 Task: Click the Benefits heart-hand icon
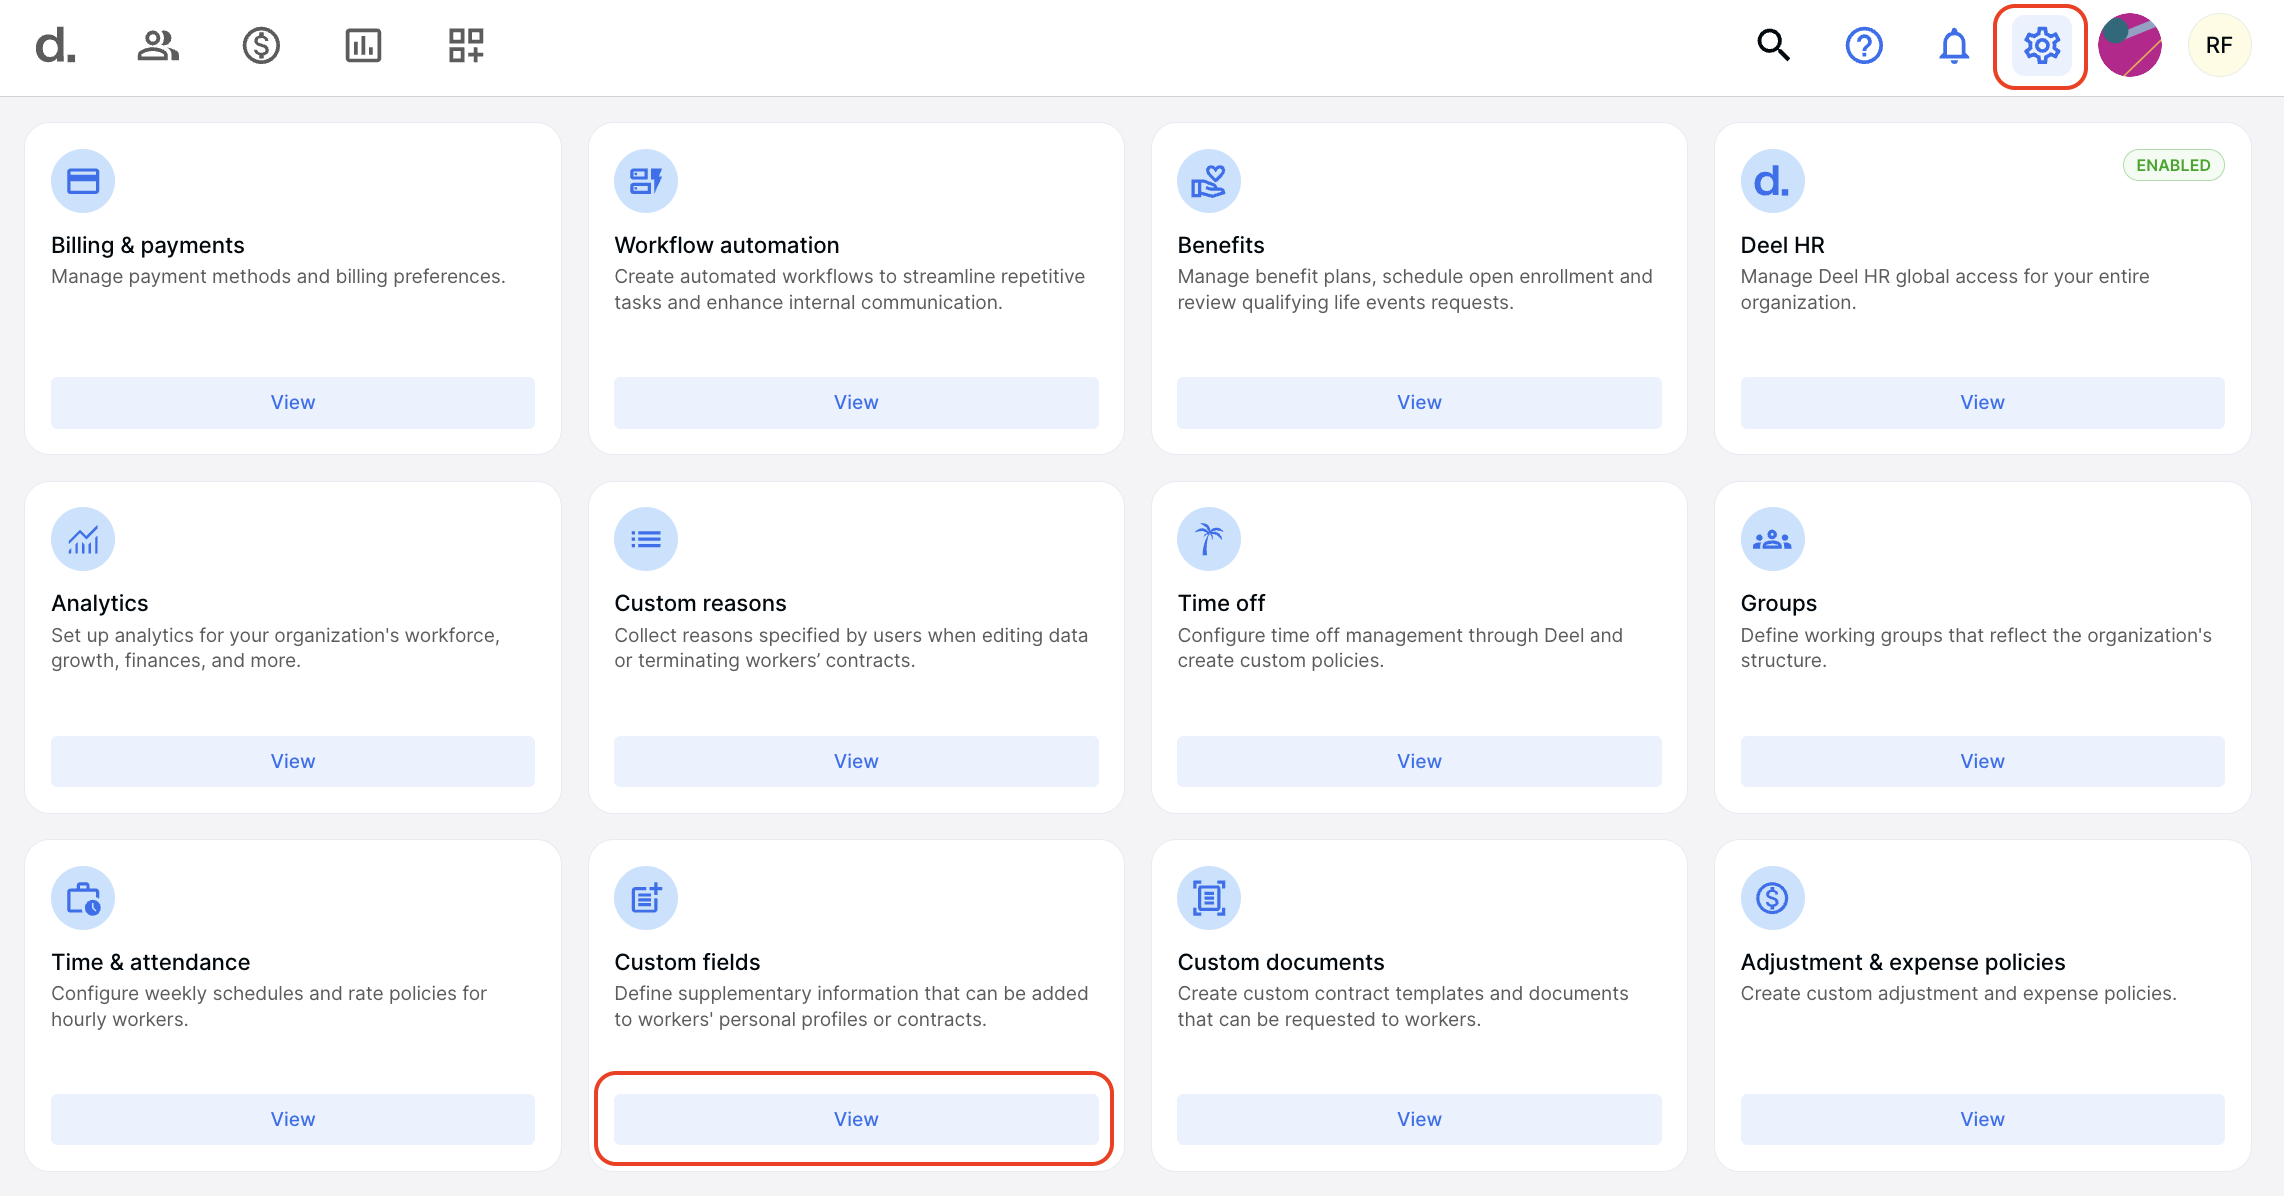1209,180
